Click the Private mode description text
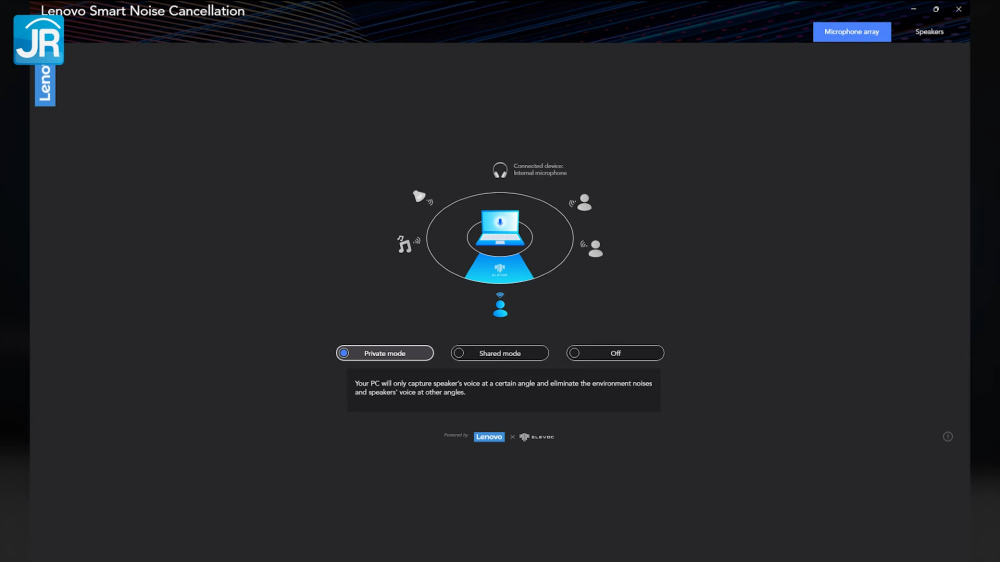The image size is (1000, 562). coord(503,388)
